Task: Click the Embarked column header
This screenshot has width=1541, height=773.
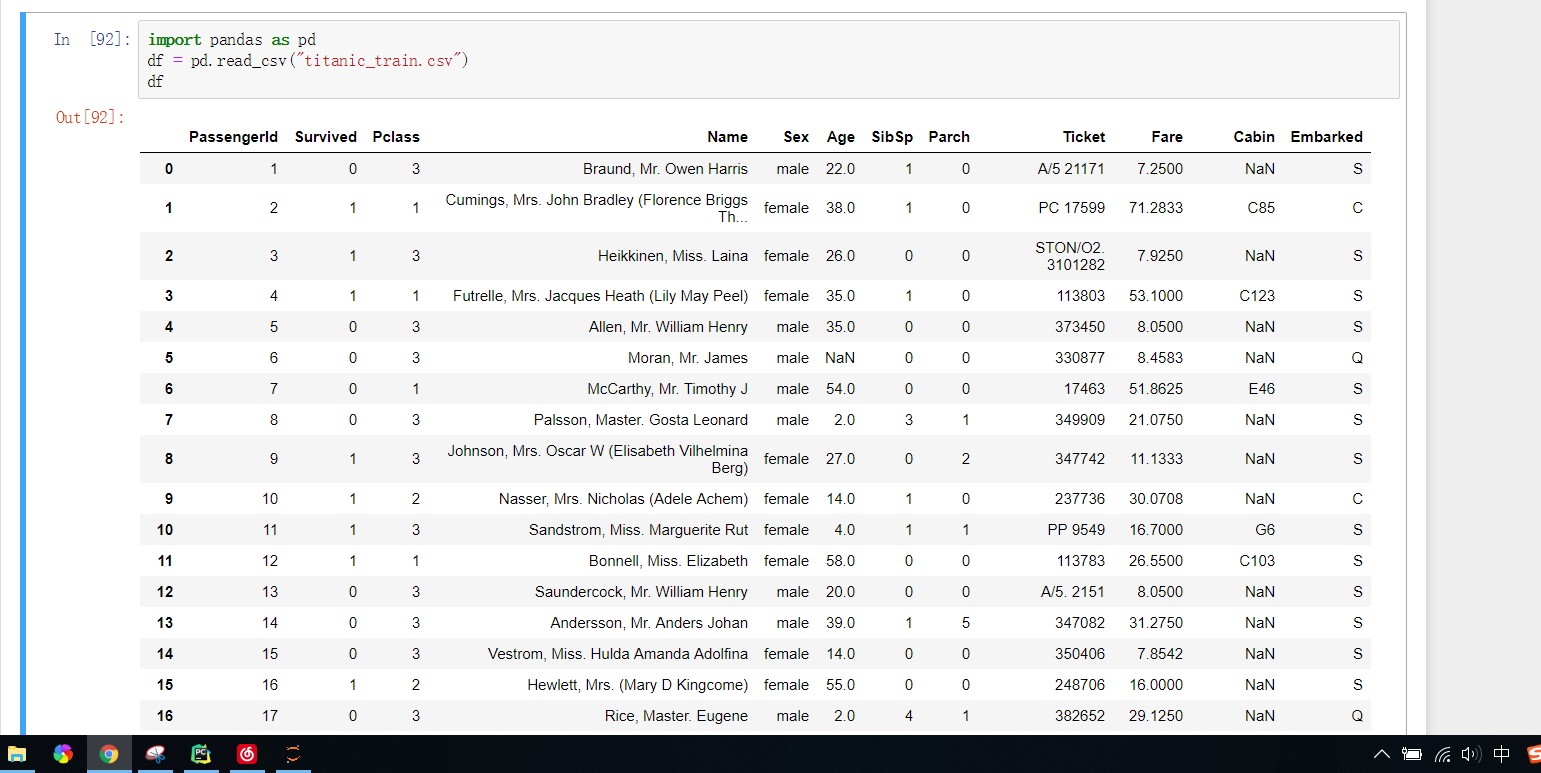Action: [x=1326, y=137]
